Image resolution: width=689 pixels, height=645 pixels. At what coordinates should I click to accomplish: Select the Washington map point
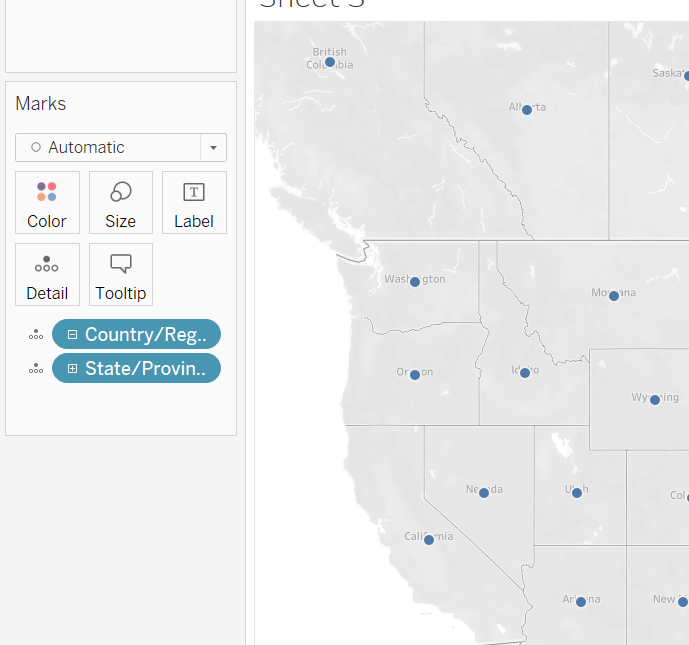pos(415,282)
